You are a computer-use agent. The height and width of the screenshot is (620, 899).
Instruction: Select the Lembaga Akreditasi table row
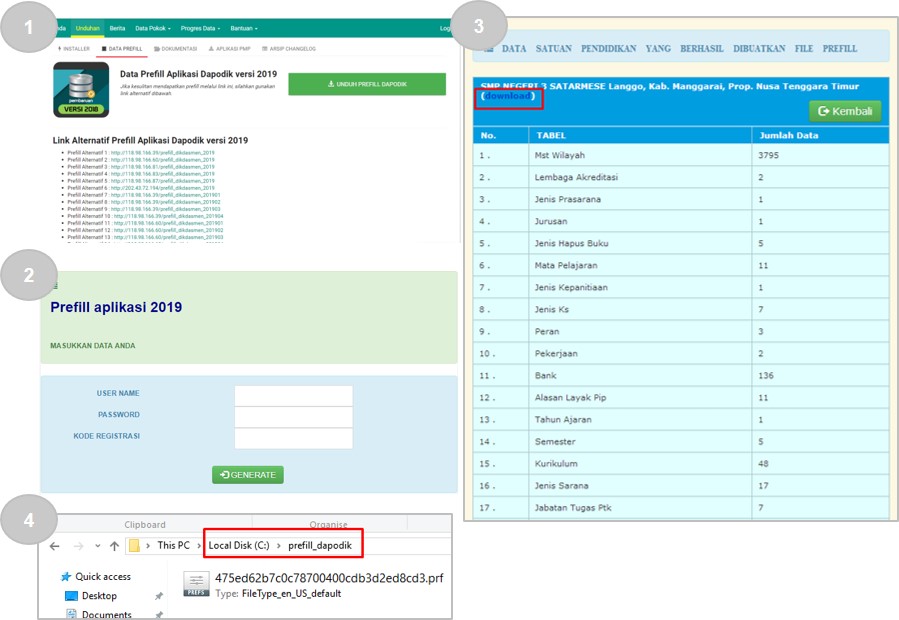[681, 177]
